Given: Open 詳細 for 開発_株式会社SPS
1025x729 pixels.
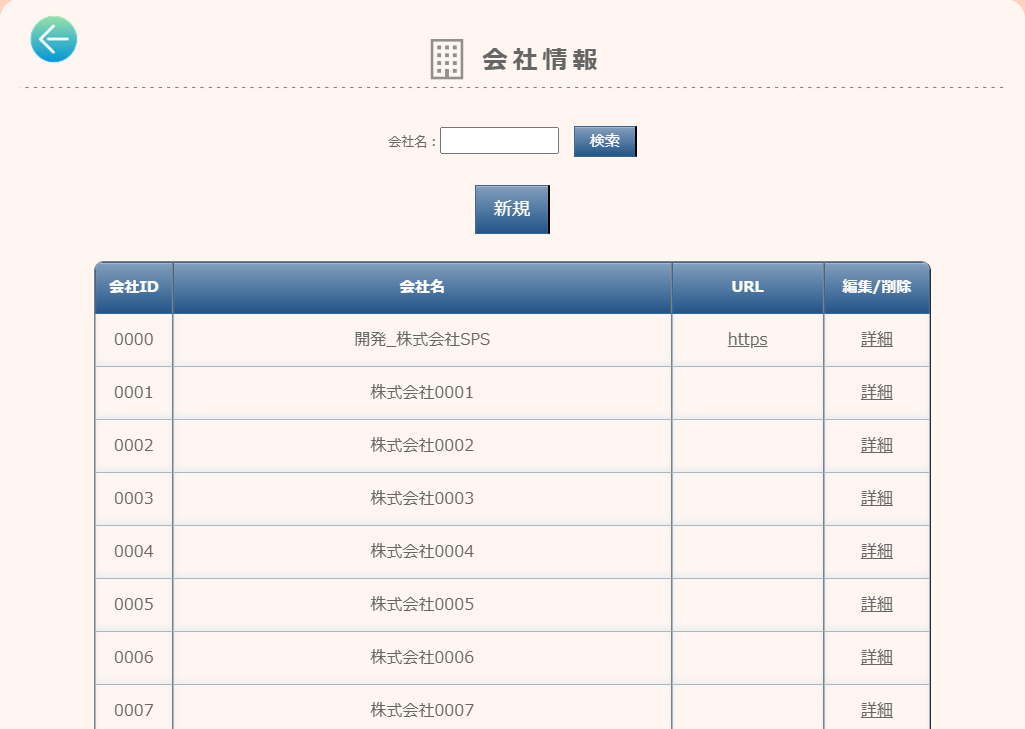Looking at the screenshot, I should point(876,339).
